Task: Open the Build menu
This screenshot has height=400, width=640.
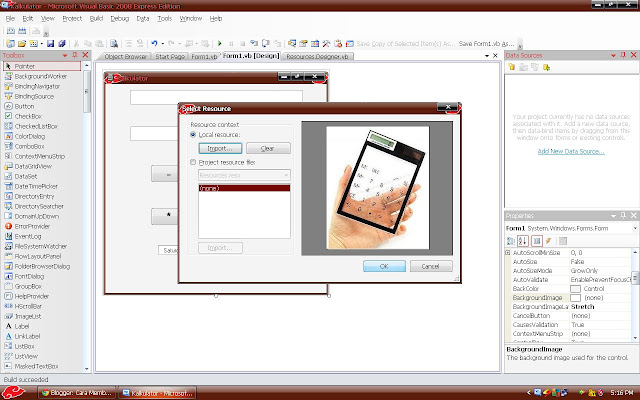Action: coord(96,18)
